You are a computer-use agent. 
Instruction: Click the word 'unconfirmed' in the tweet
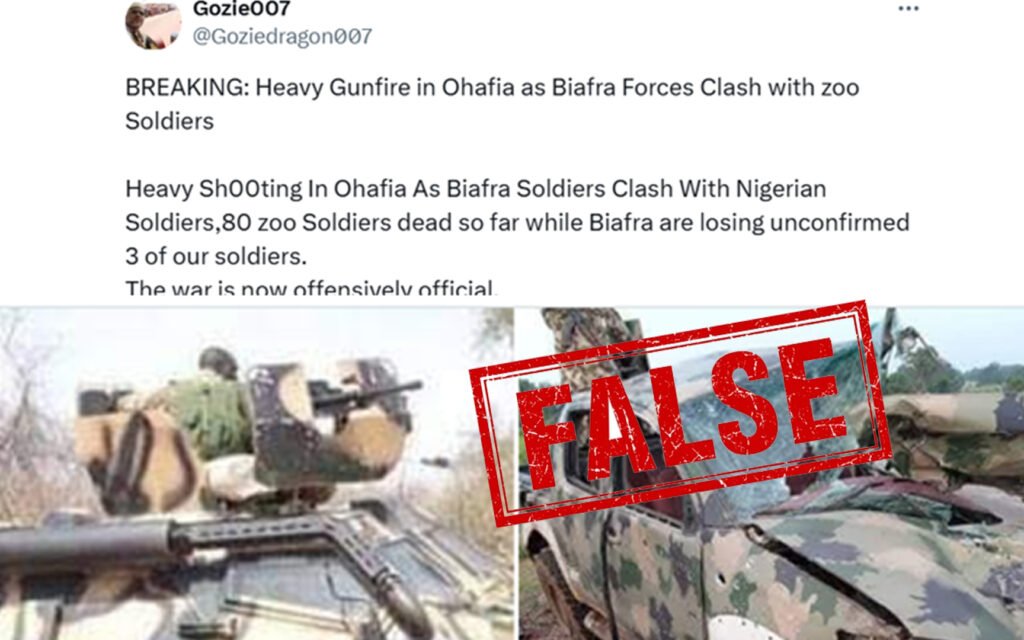(x=840, y=223)
